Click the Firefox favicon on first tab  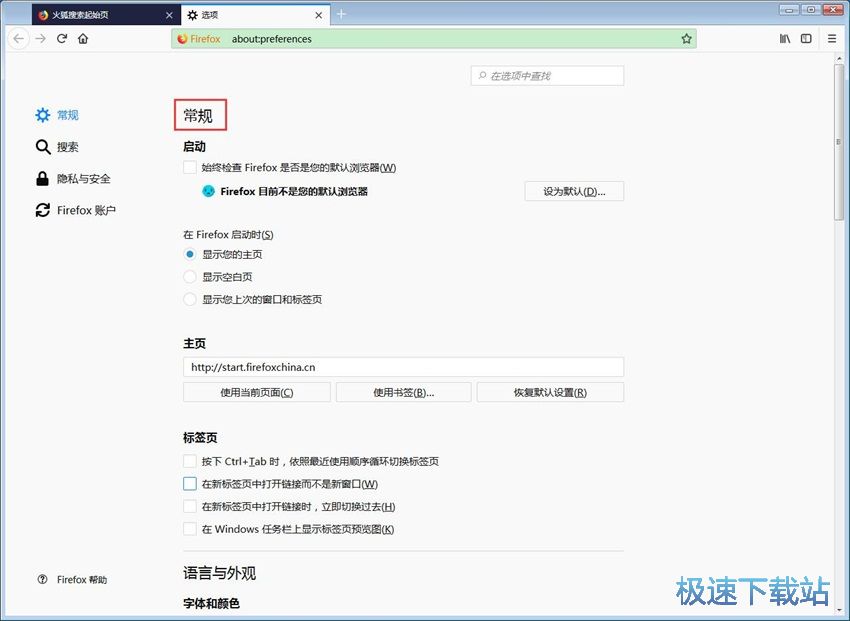(x=43, y=15)
